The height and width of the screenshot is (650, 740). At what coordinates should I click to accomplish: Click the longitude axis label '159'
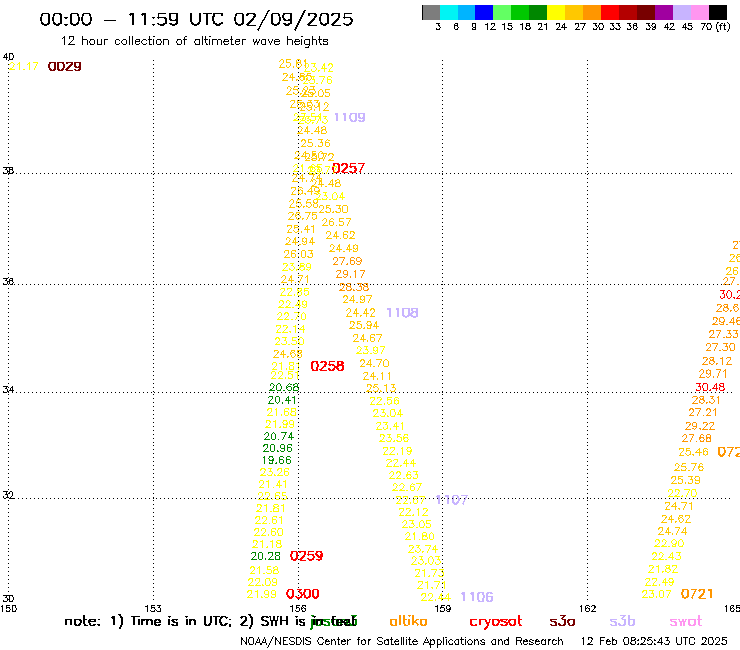click(443, 608)
